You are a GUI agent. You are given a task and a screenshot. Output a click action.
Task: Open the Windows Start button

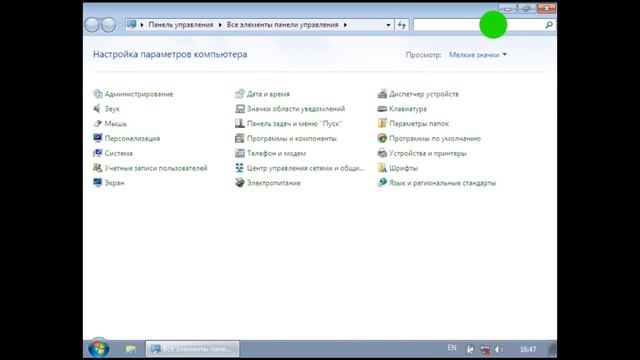(99, 349)
